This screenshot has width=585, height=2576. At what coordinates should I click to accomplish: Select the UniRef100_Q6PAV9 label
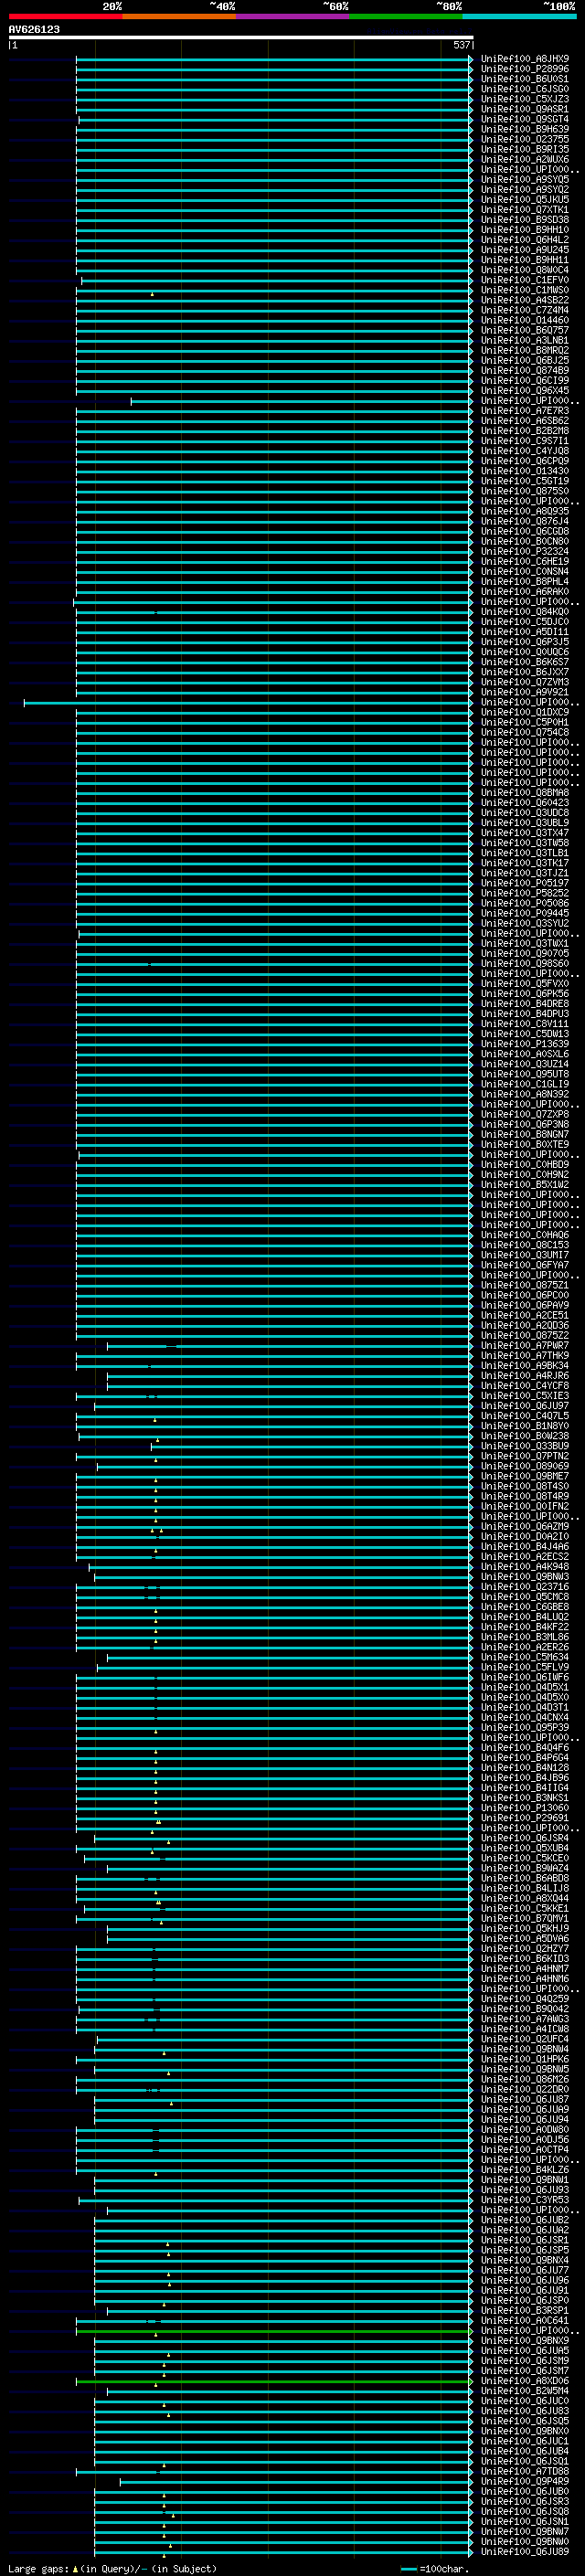[x=525, y=1305]
